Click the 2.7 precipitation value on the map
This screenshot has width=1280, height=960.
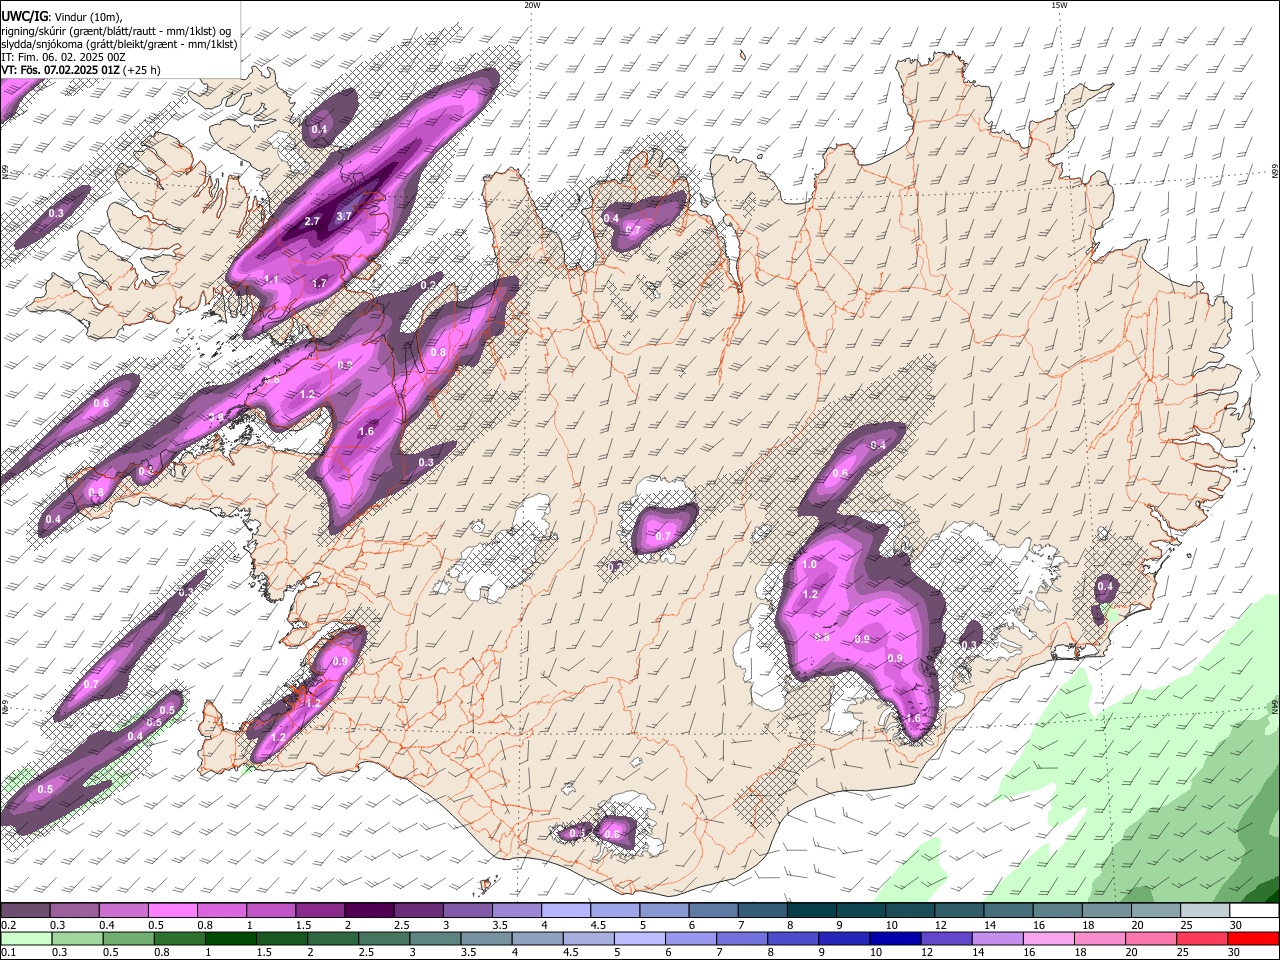312,221
